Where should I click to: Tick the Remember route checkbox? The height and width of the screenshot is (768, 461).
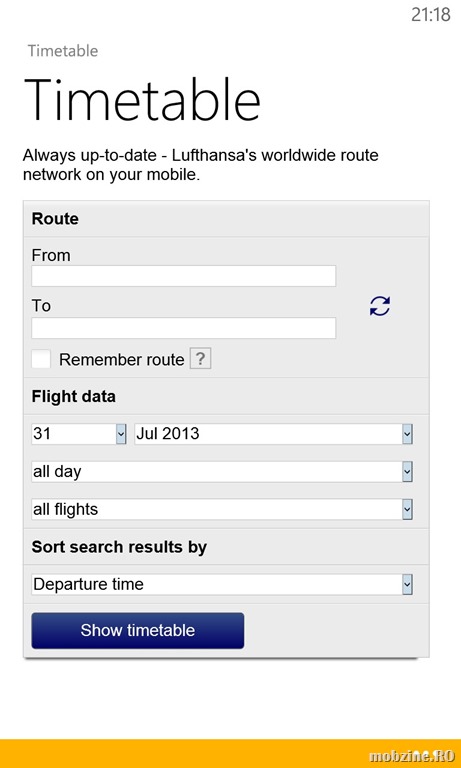point(41,359)
